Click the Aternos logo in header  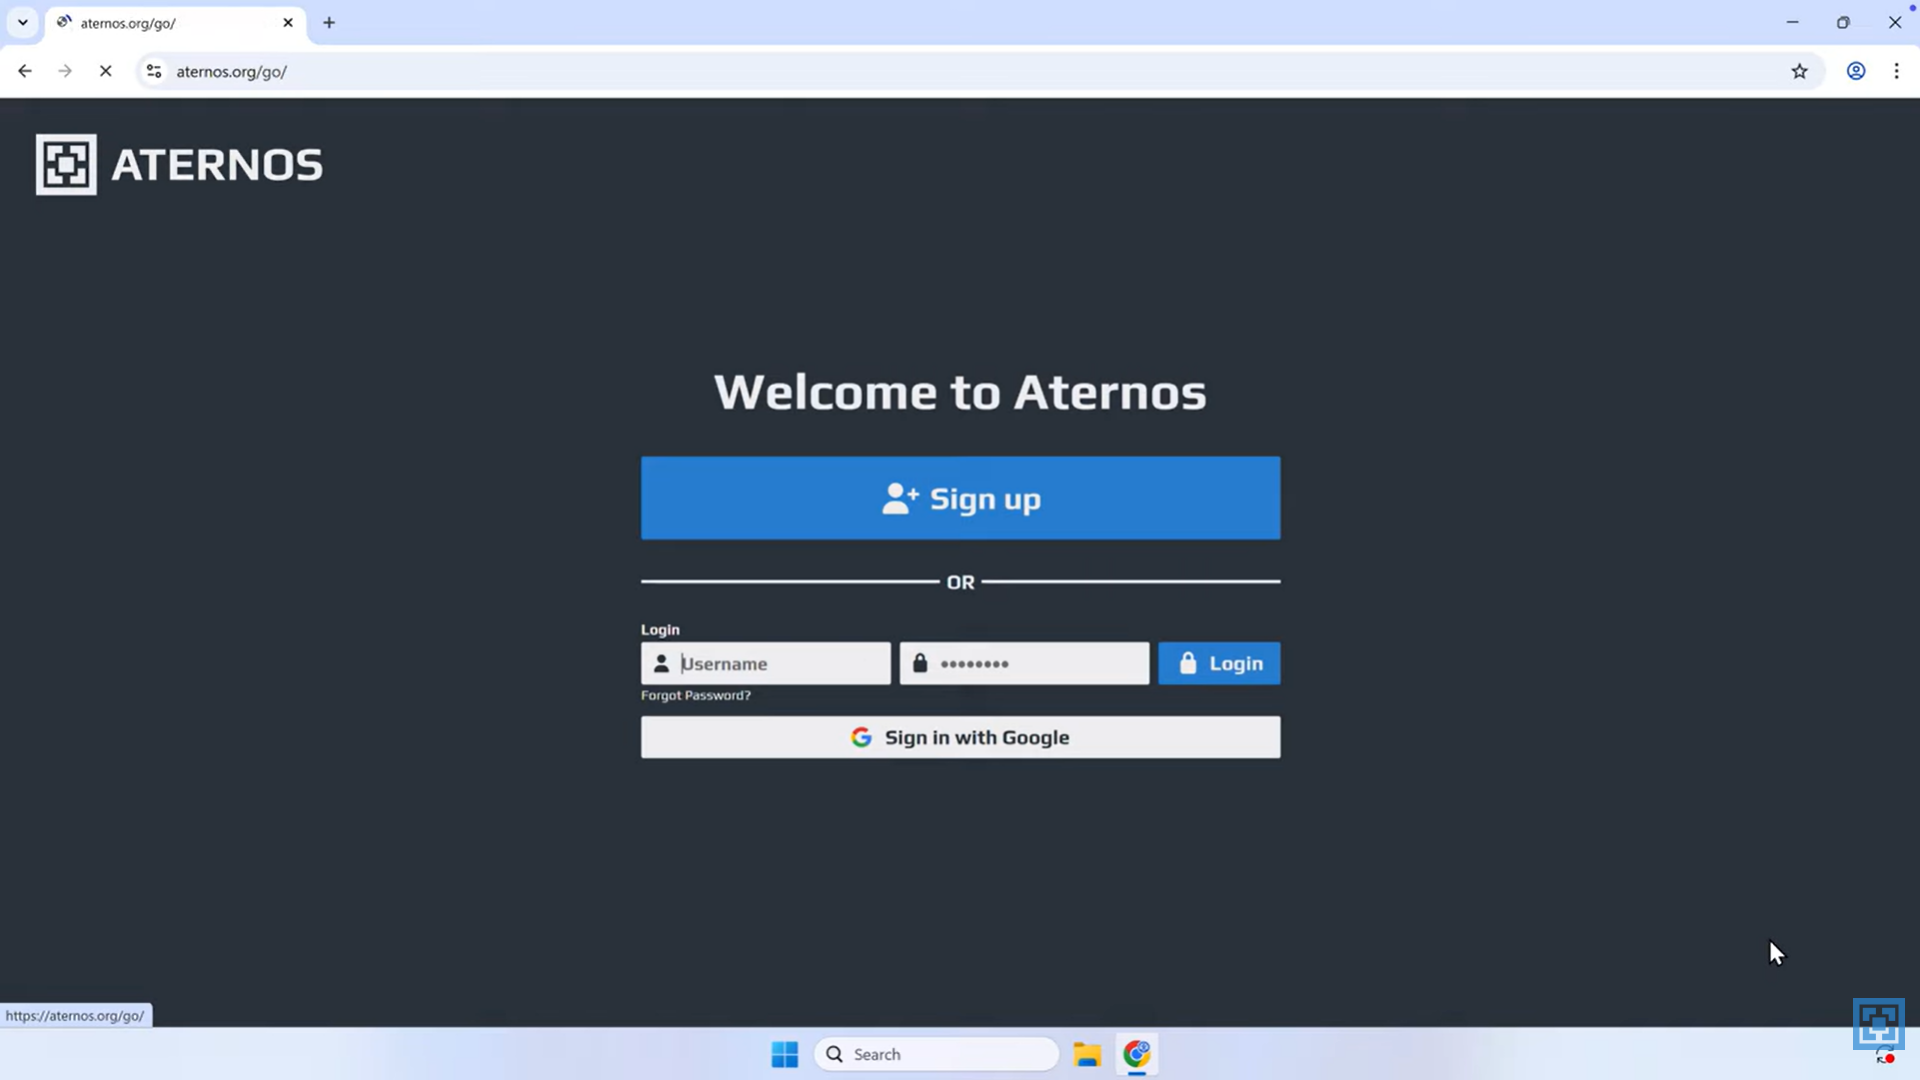(179, 164)
